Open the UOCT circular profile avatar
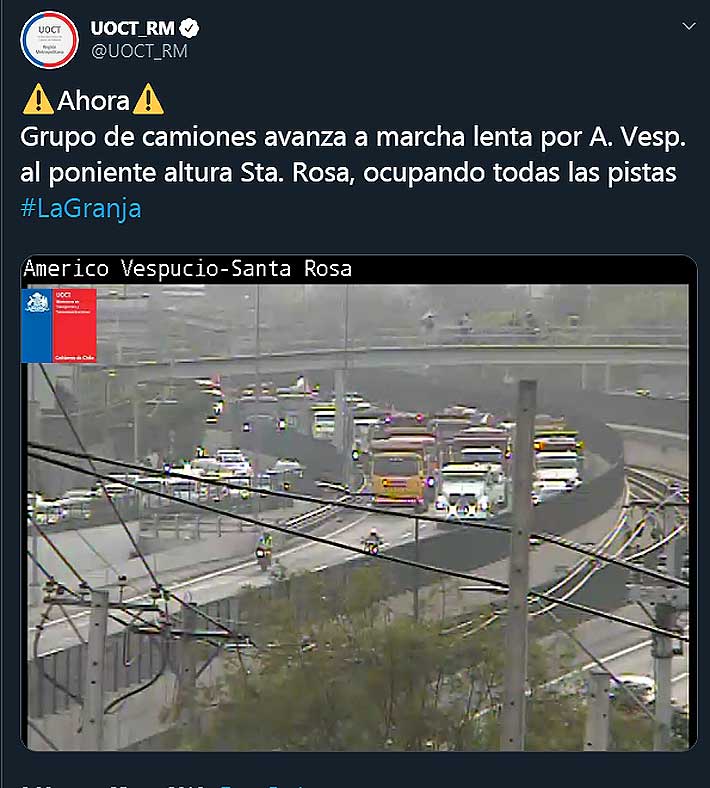The height and width of the screenshot is (788, 710). pyautogui.click(x=49, y=40)
